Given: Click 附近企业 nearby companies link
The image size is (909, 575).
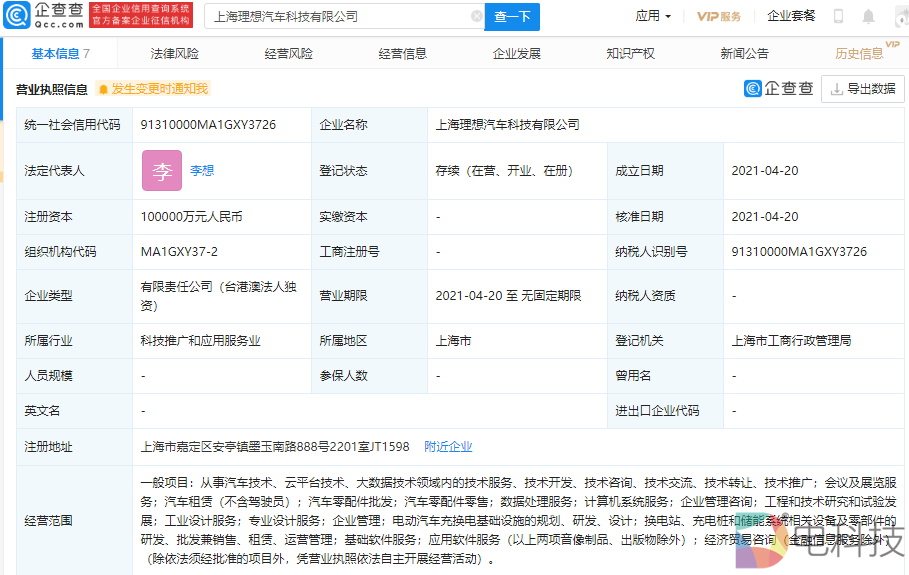Looking at the screenshot, I should coord(448,447).
